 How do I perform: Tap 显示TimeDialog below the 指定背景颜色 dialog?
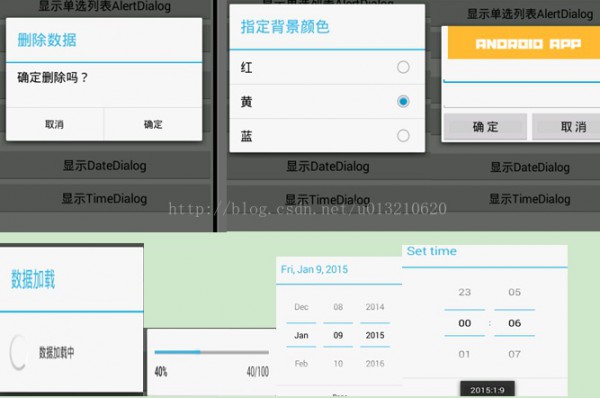pyautogui.click(x=328, y=199)
